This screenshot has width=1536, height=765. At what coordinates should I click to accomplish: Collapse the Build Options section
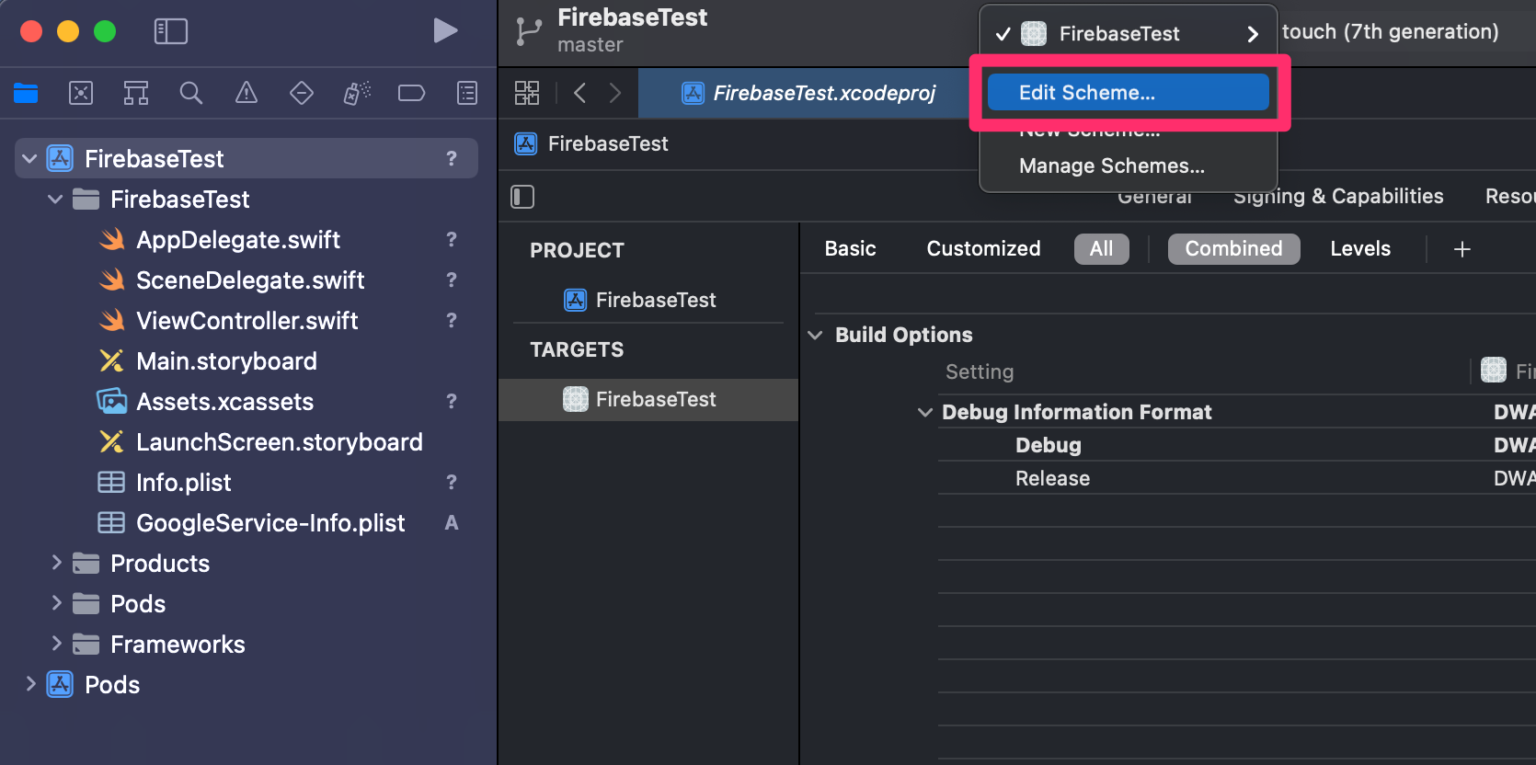click(x=815, y=335)
